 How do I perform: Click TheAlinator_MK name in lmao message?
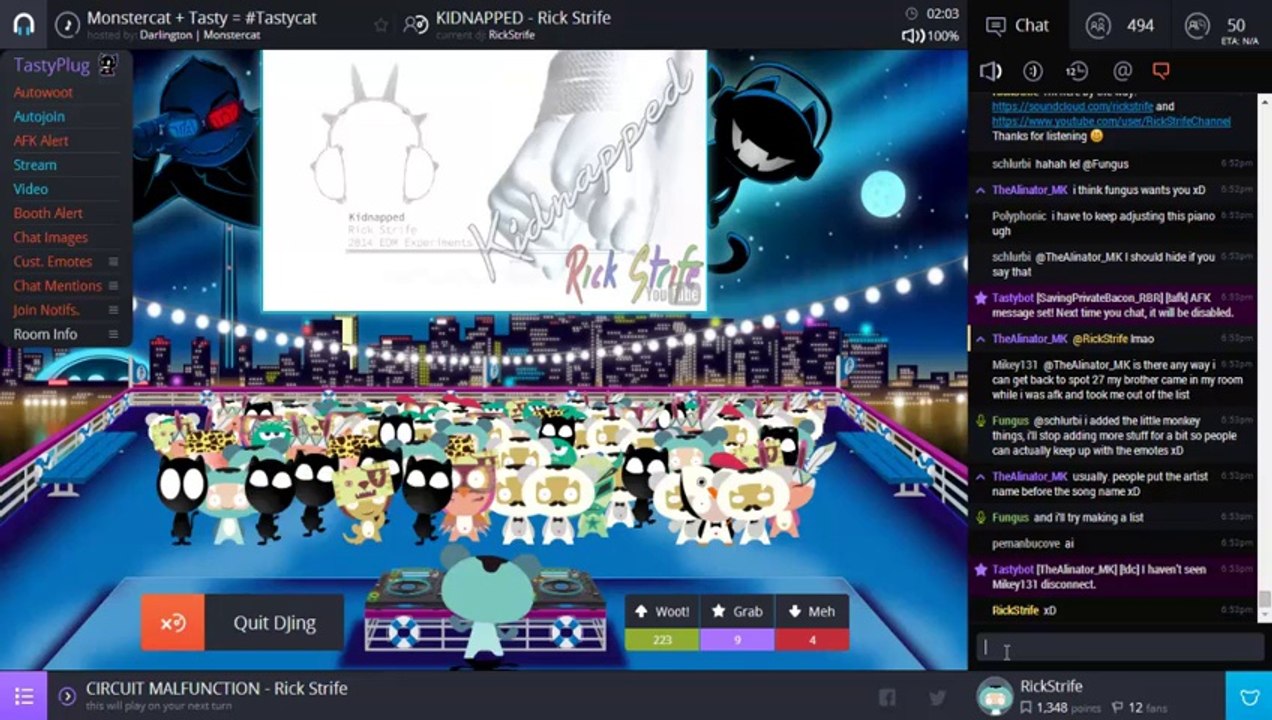coord(1030,339)
